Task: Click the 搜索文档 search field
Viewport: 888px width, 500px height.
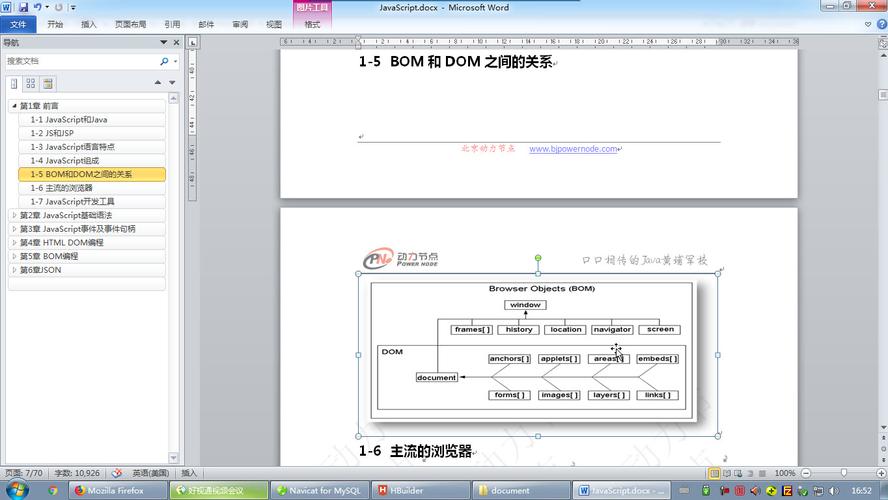Action: click(x=81, y=61)
